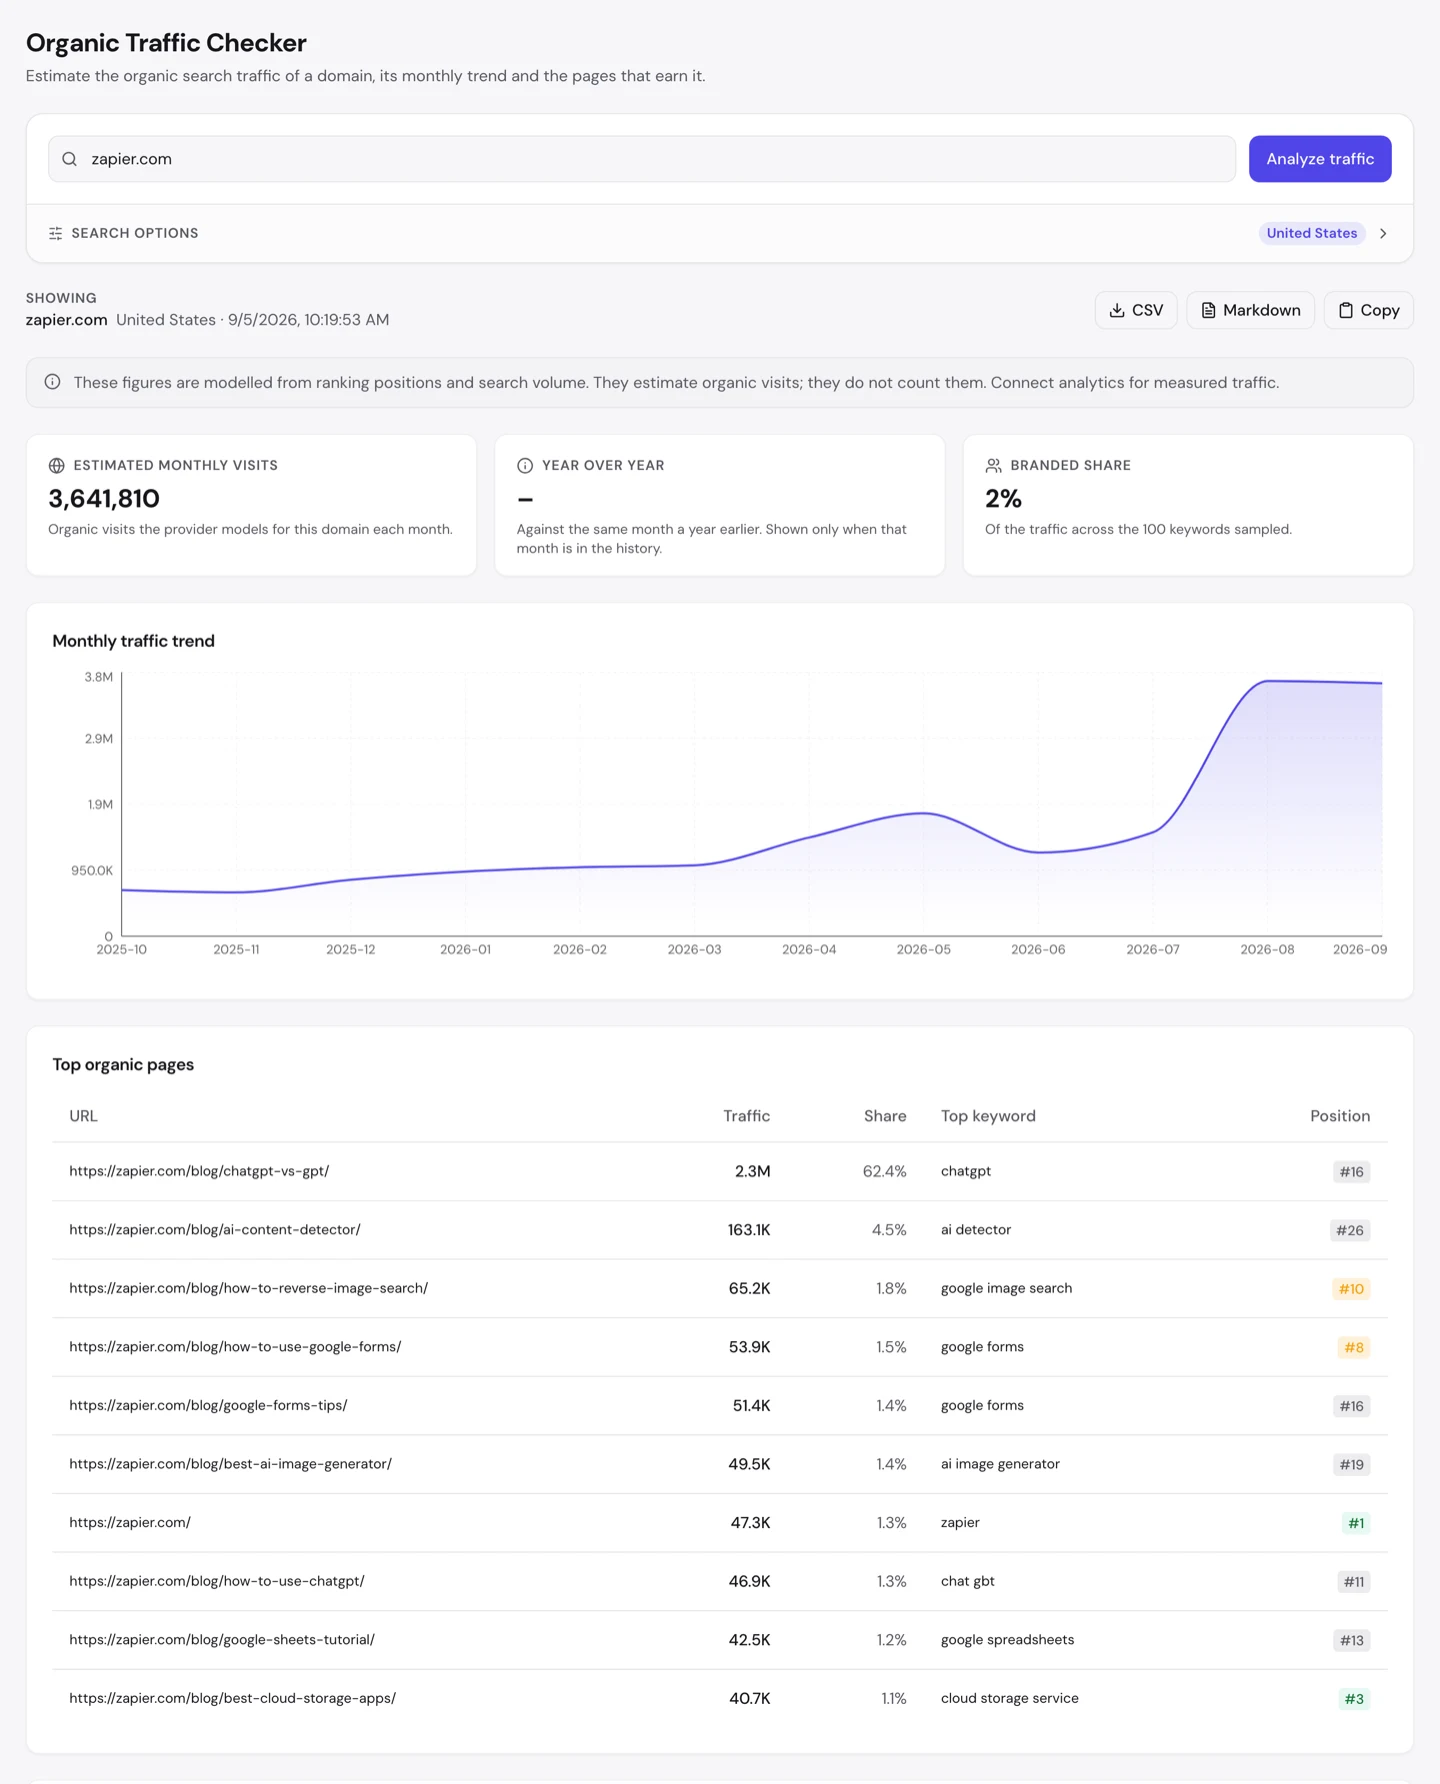1440x1784 pixels.
Task: Click the 'cloud storage service' keyword
Action: (x=1010, y=1698)
